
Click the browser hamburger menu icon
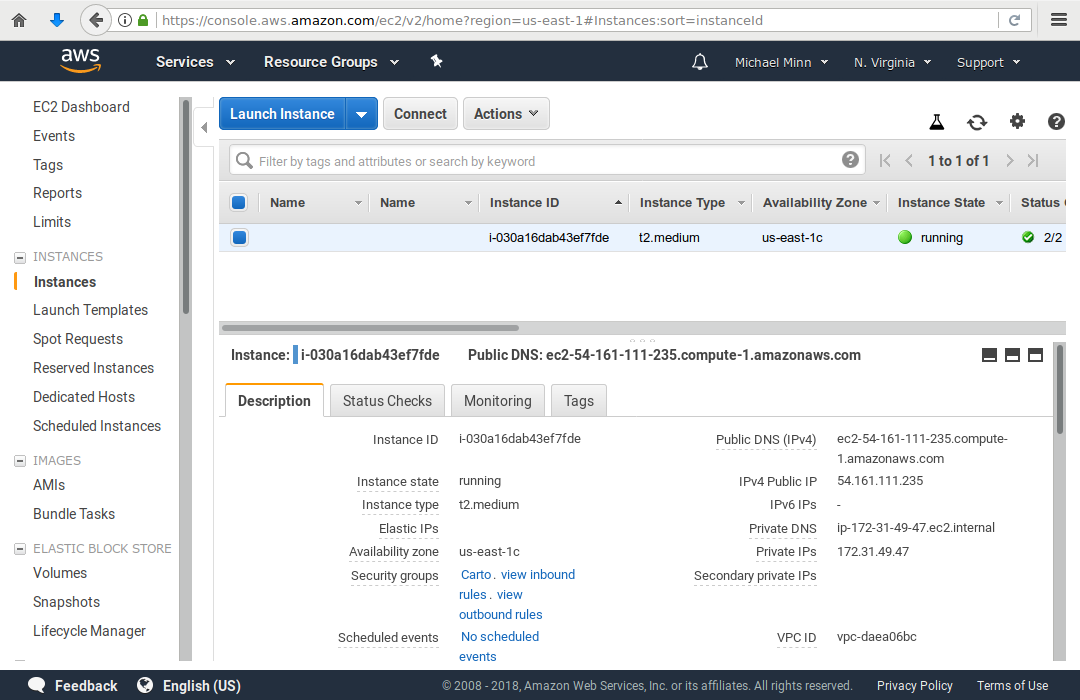(x=1059, y=20)
